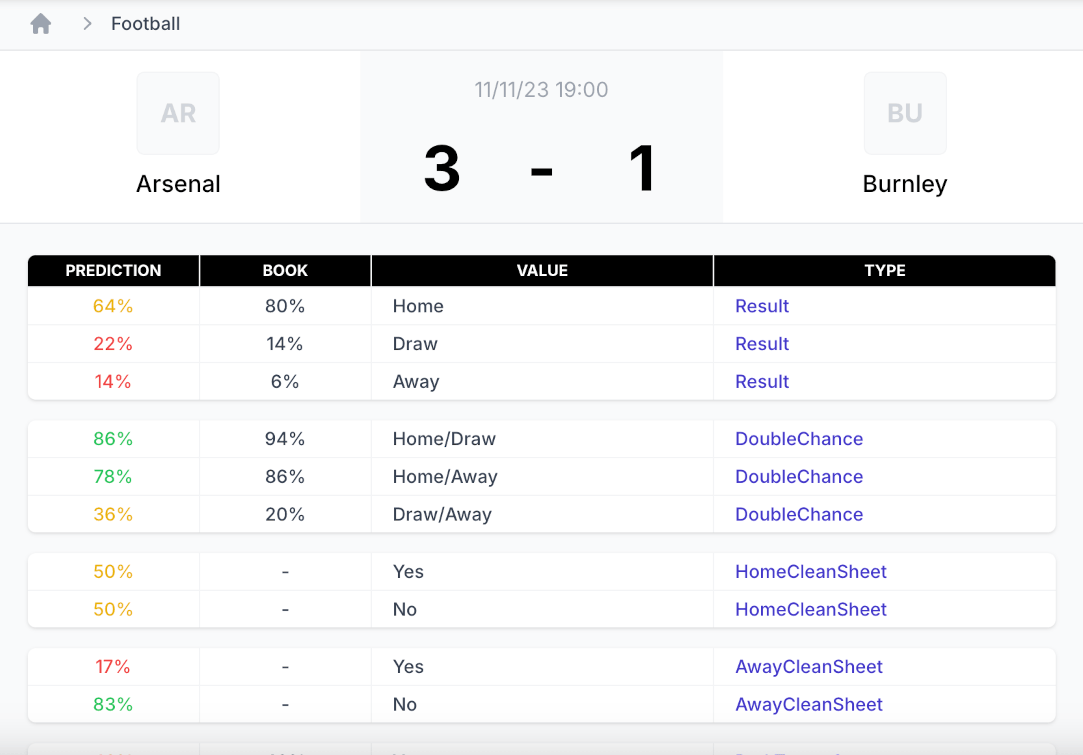
Task: Click the BOOK column header
Action: [285, 270]
